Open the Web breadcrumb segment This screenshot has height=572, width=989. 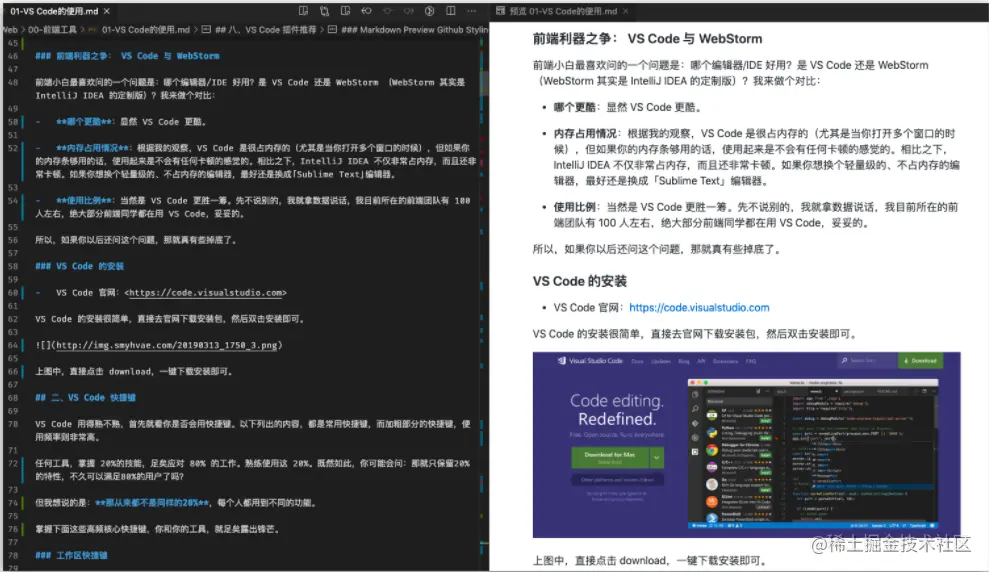click(10, 30)
